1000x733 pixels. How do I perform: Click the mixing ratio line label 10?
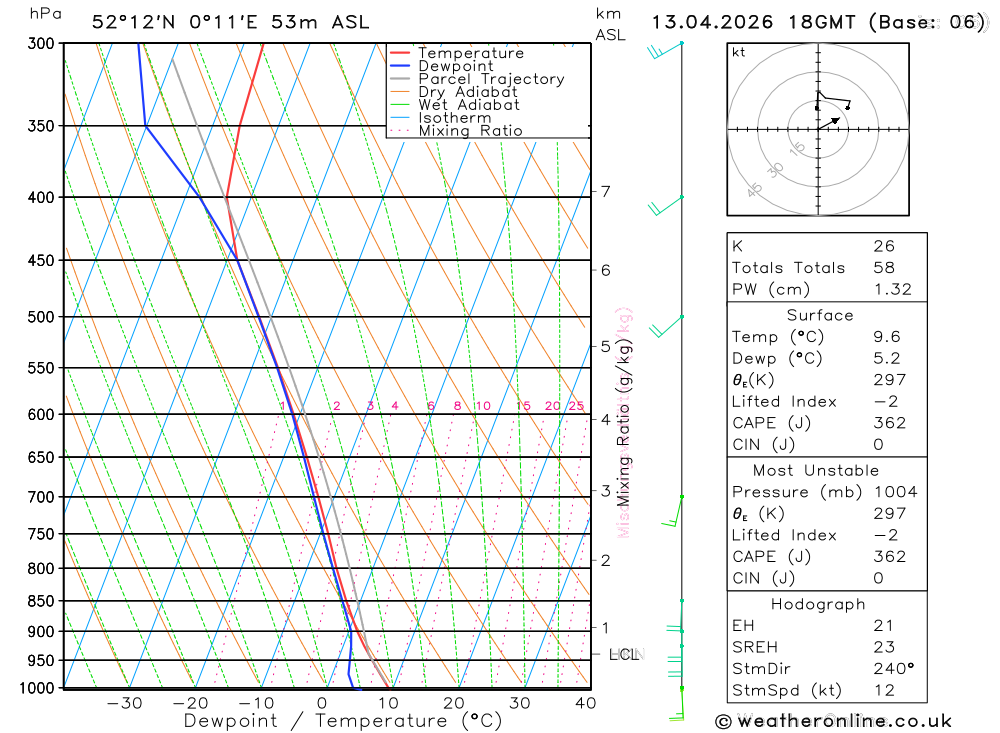coord(483,406)
